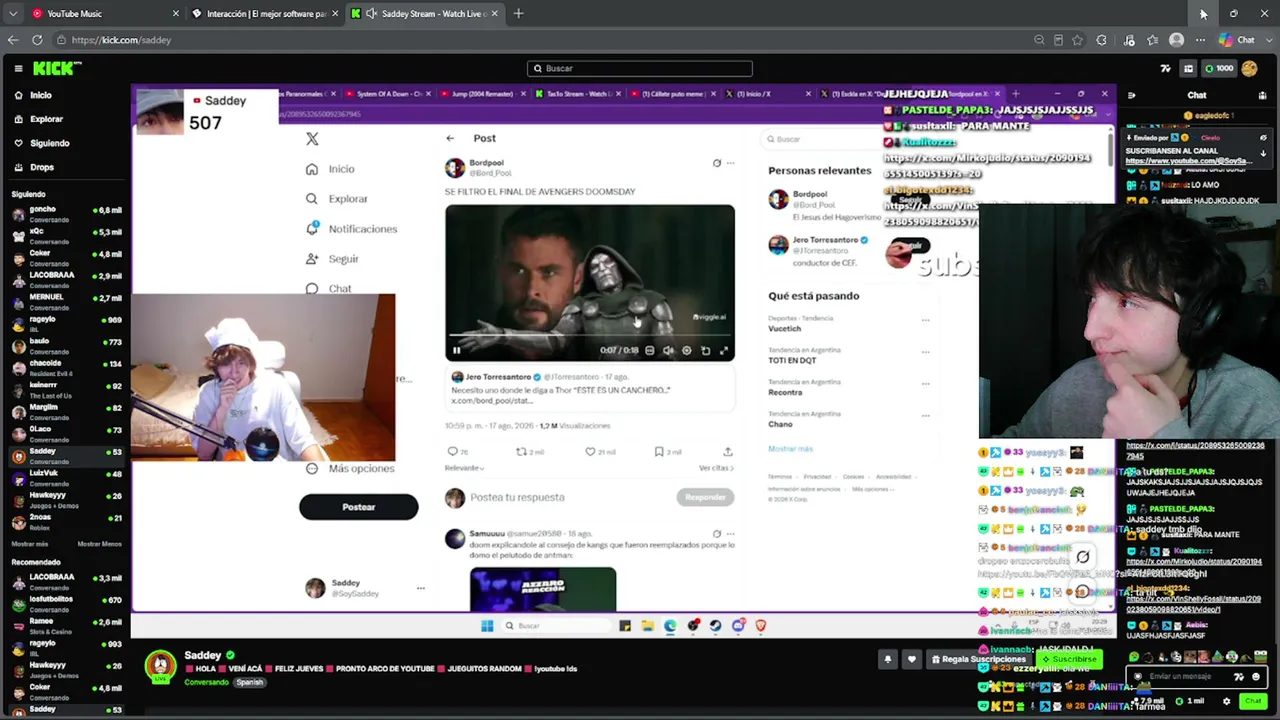Open the Kick coins 1000 balance
1280x720 pixels.
pos(1218,68)
